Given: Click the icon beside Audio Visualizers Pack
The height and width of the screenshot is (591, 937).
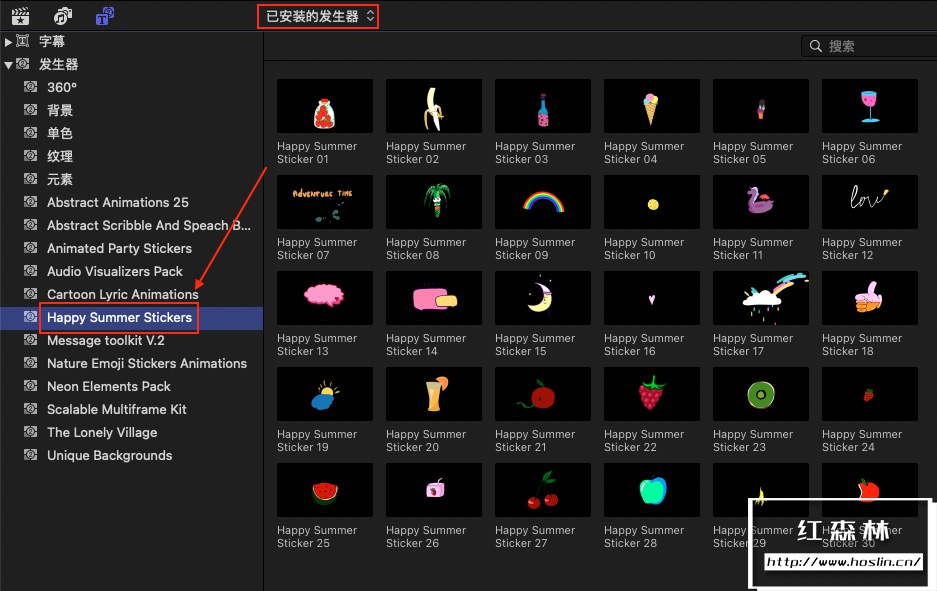Looking at the screenshot, I should coord(30,271).
